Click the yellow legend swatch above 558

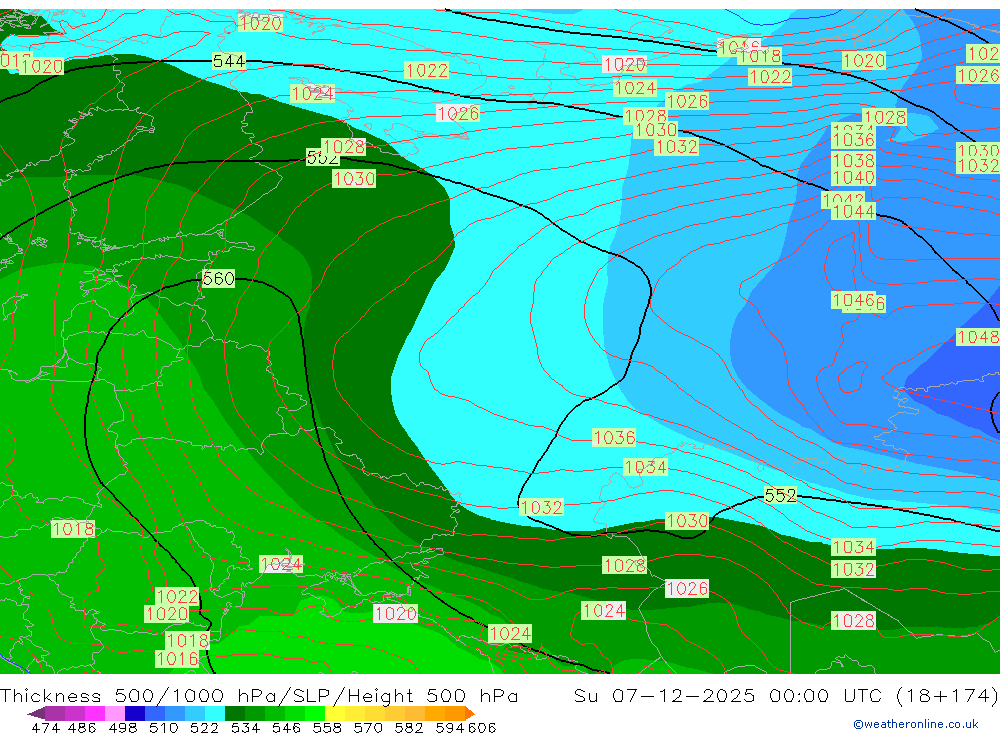[335, 713]
